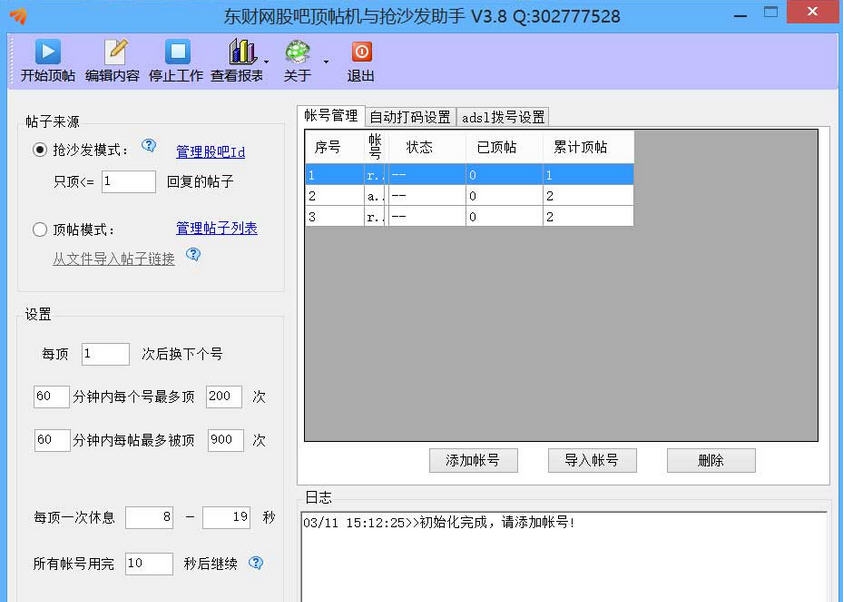Open the 管理股吧Id link
Screen dimensions: 844x602
tap(210, 152)
